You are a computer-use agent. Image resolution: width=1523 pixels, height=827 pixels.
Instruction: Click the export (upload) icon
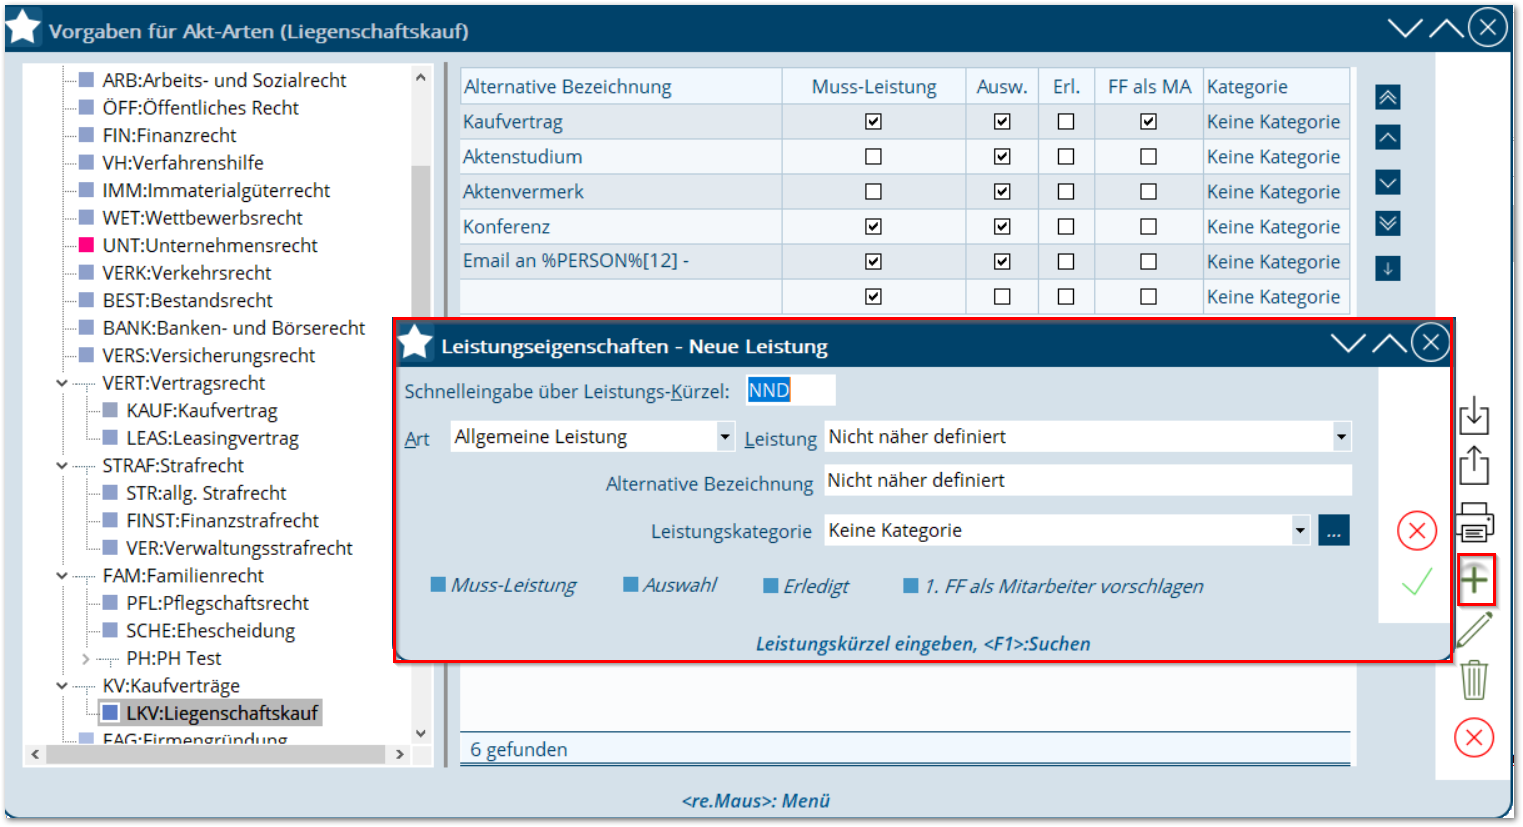click(x=1474, y=465)
